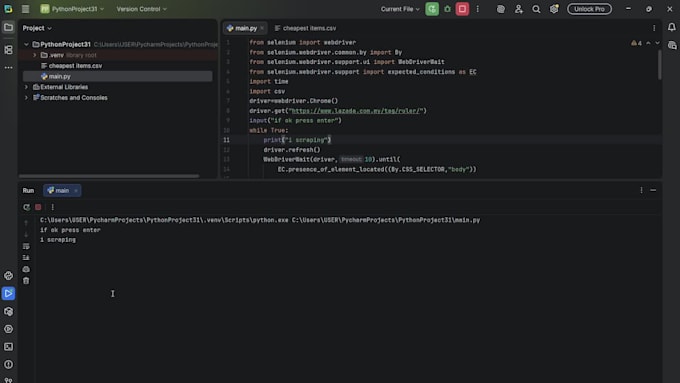
Task: Switch to the main.py editor tab
Action: [x=245, y=28]
